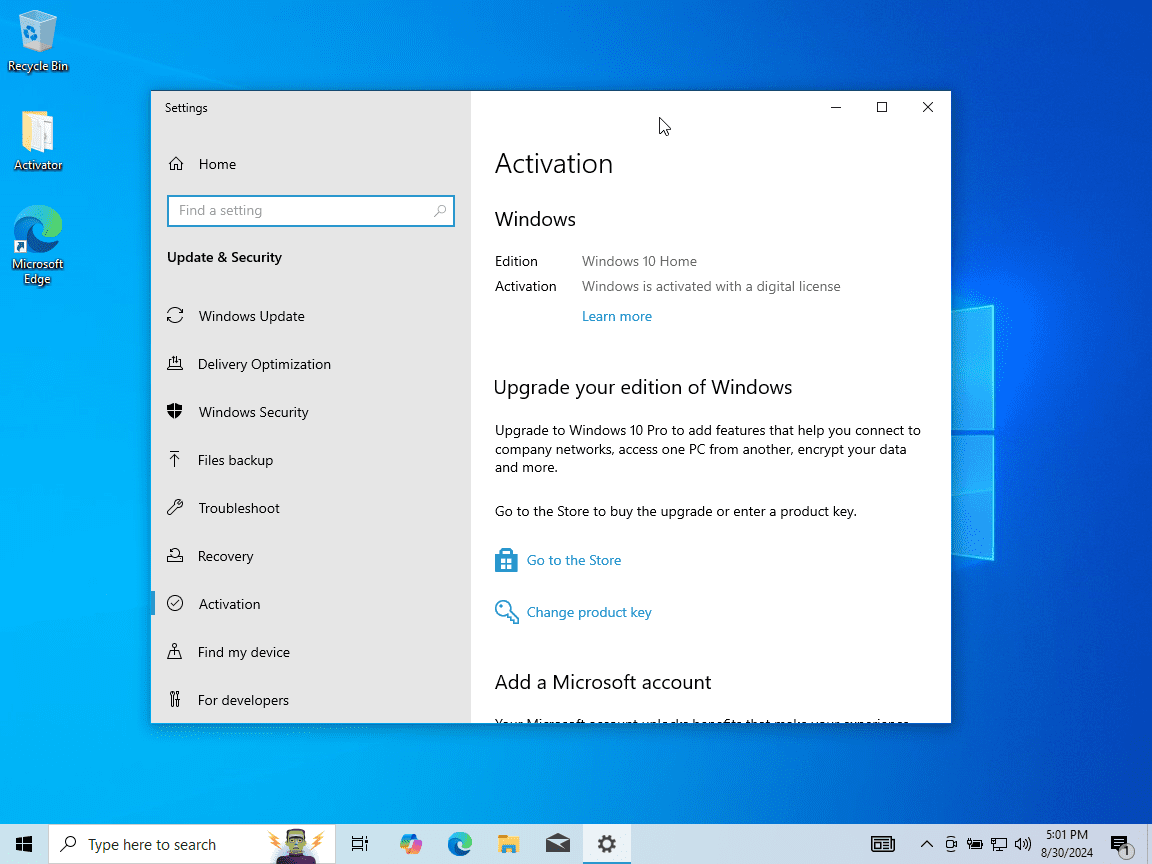Maximize the Settings window
Viewport: 1152px width, 864px height.
(x=882, y=107)
